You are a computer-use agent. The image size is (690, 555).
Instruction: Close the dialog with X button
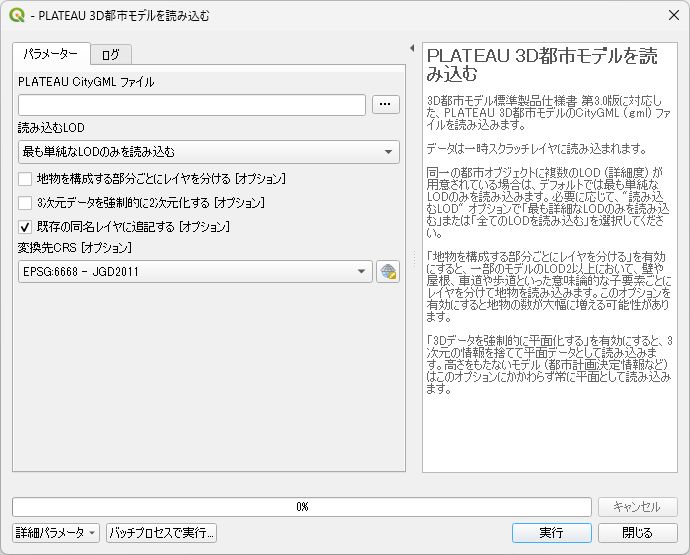coord(674,15)
